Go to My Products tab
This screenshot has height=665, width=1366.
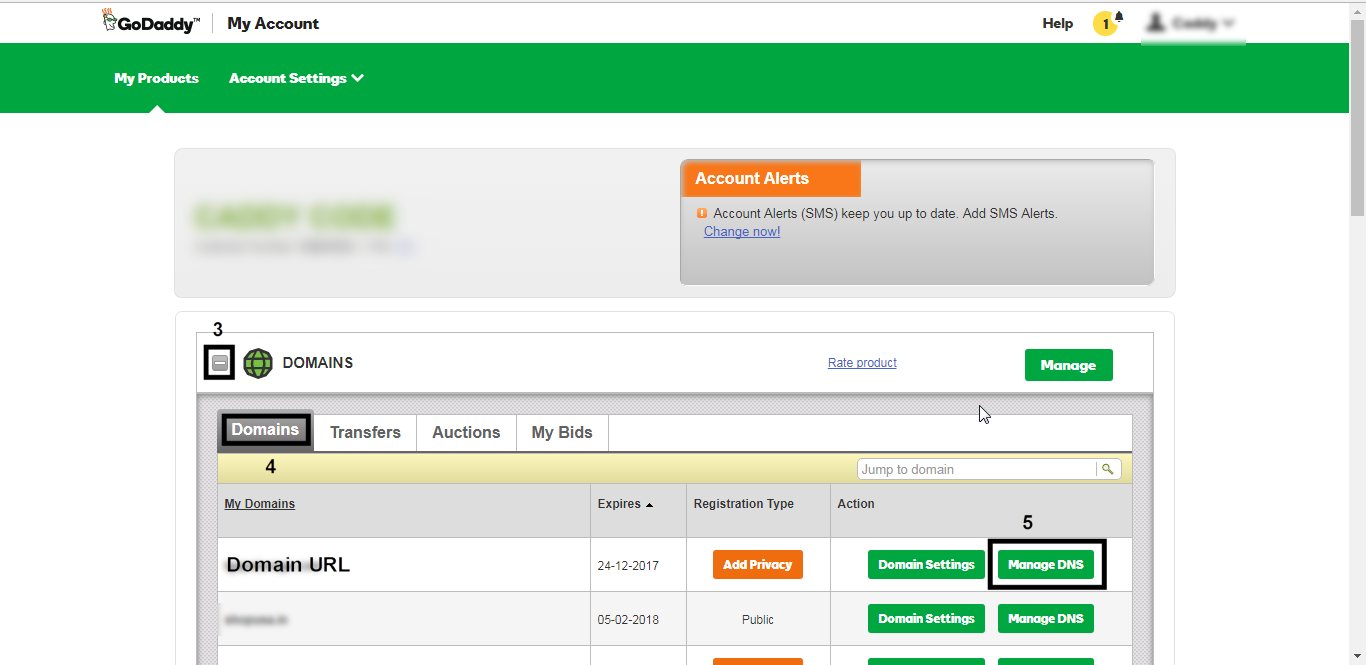tap(156, 78)
